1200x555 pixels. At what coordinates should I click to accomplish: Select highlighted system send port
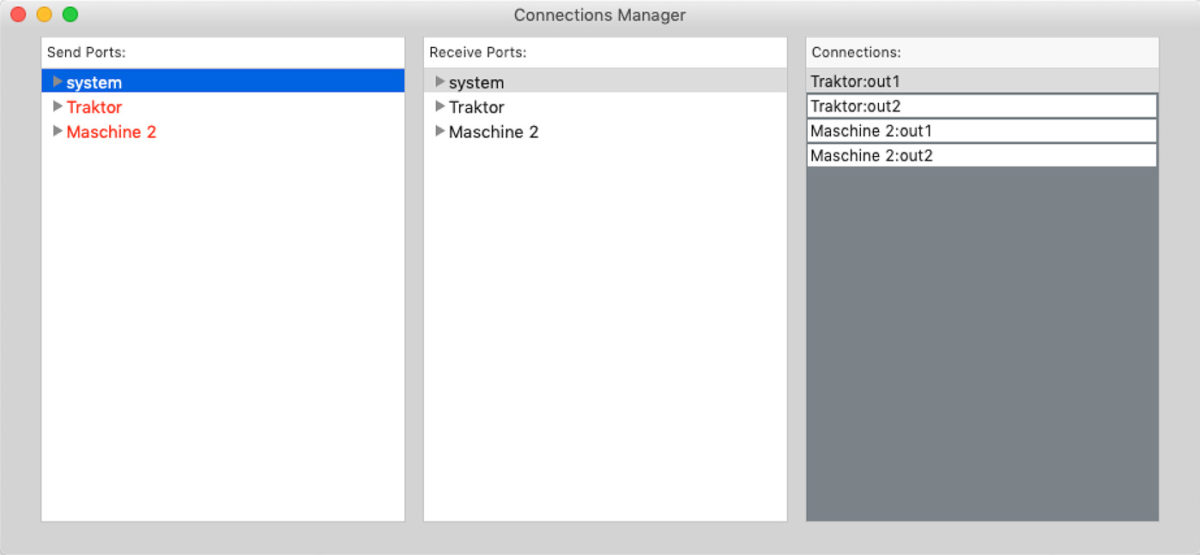tap(223, 82)
